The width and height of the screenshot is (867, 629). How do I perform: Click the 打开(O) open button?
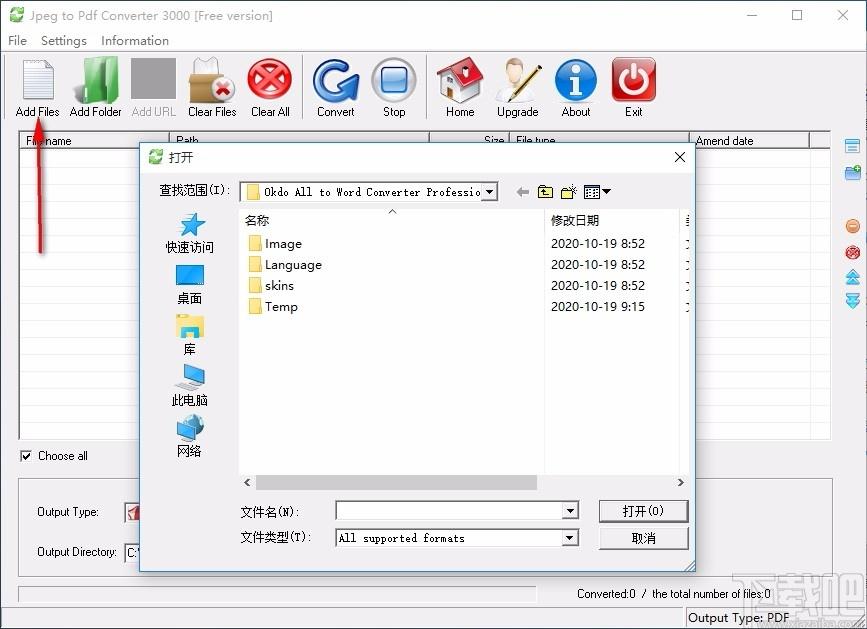pyautogui.click(x=644, y=511)
